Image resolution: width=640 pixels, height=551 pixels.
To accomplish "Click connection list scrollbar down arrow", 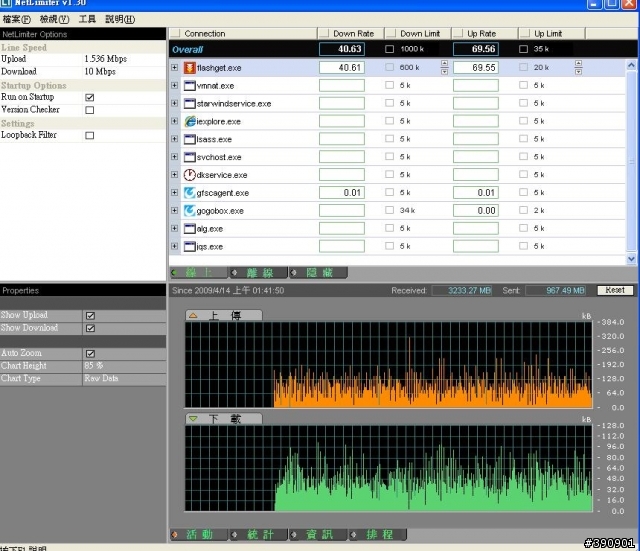I will (x=631, y=259).
